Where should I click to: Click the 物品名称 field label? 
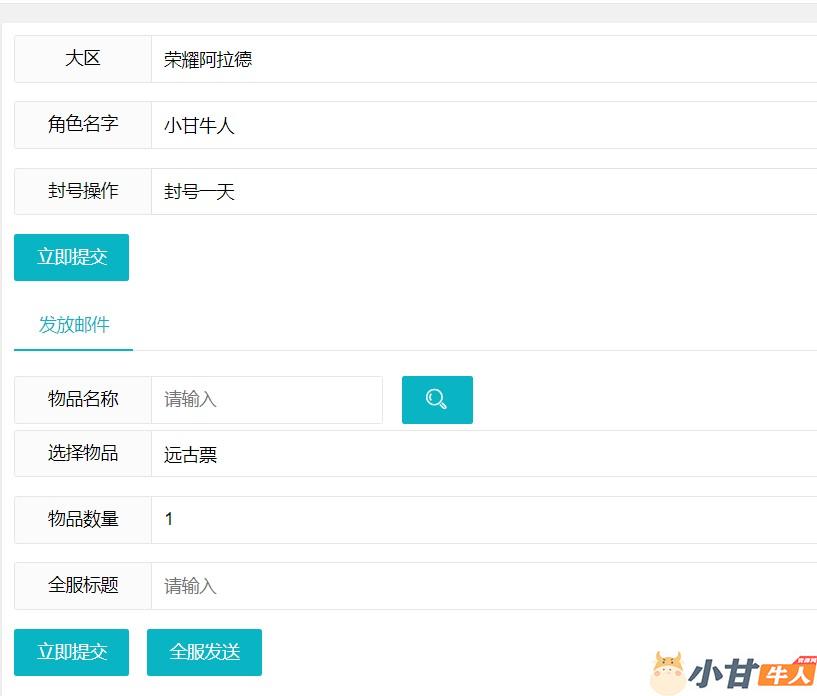(x=83, y=400)
